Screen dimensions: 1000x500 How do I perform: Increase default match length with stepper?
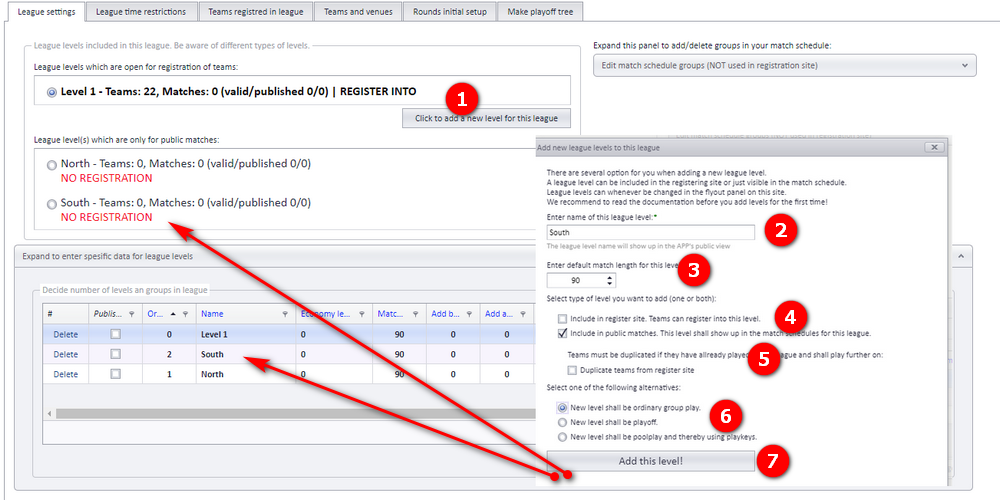[x=610, y=277]
